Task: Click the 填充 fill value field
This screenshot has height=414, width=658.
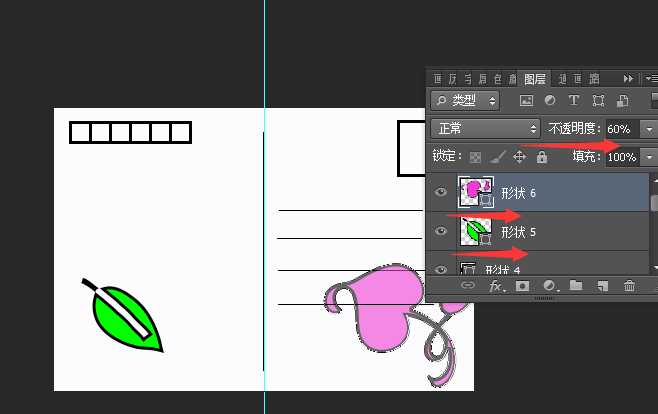Action: [621, 157]
